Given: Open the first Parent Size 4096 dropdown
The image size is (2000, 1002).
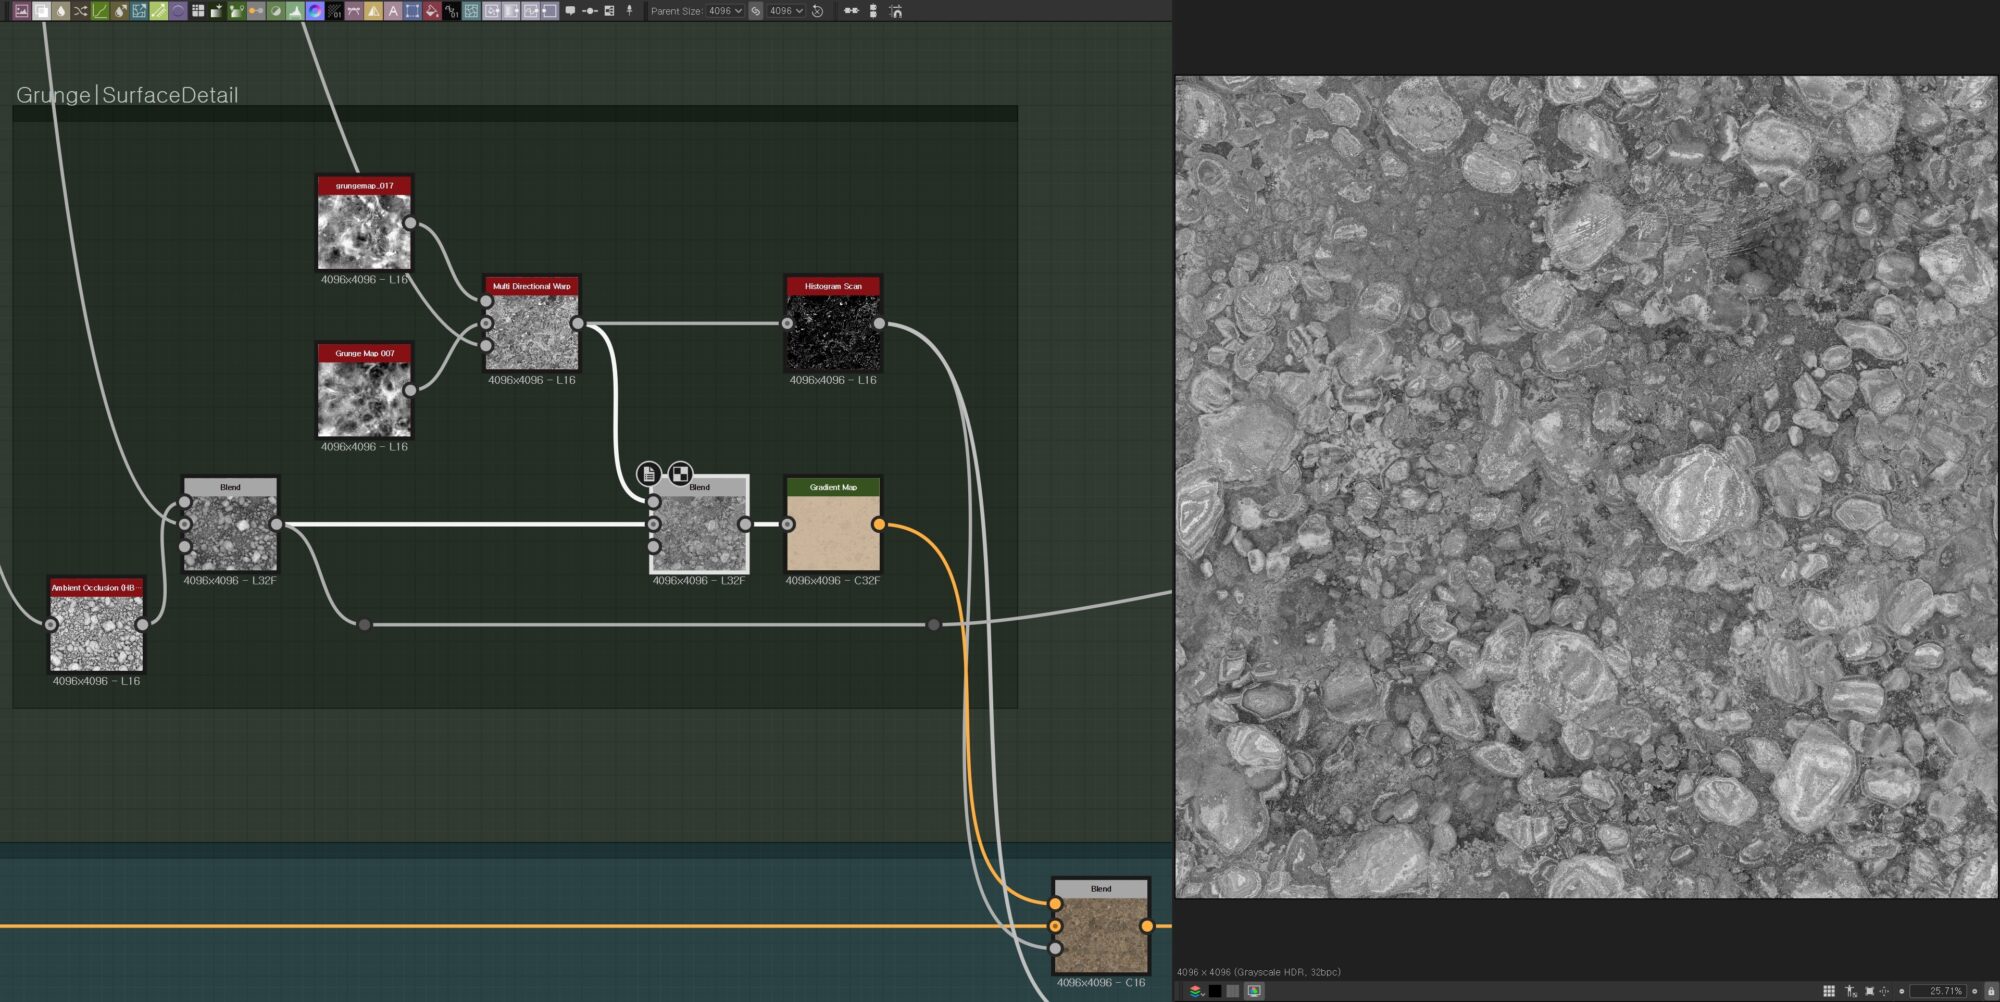Looking at the screenshot, I should (x=723, y=11).
